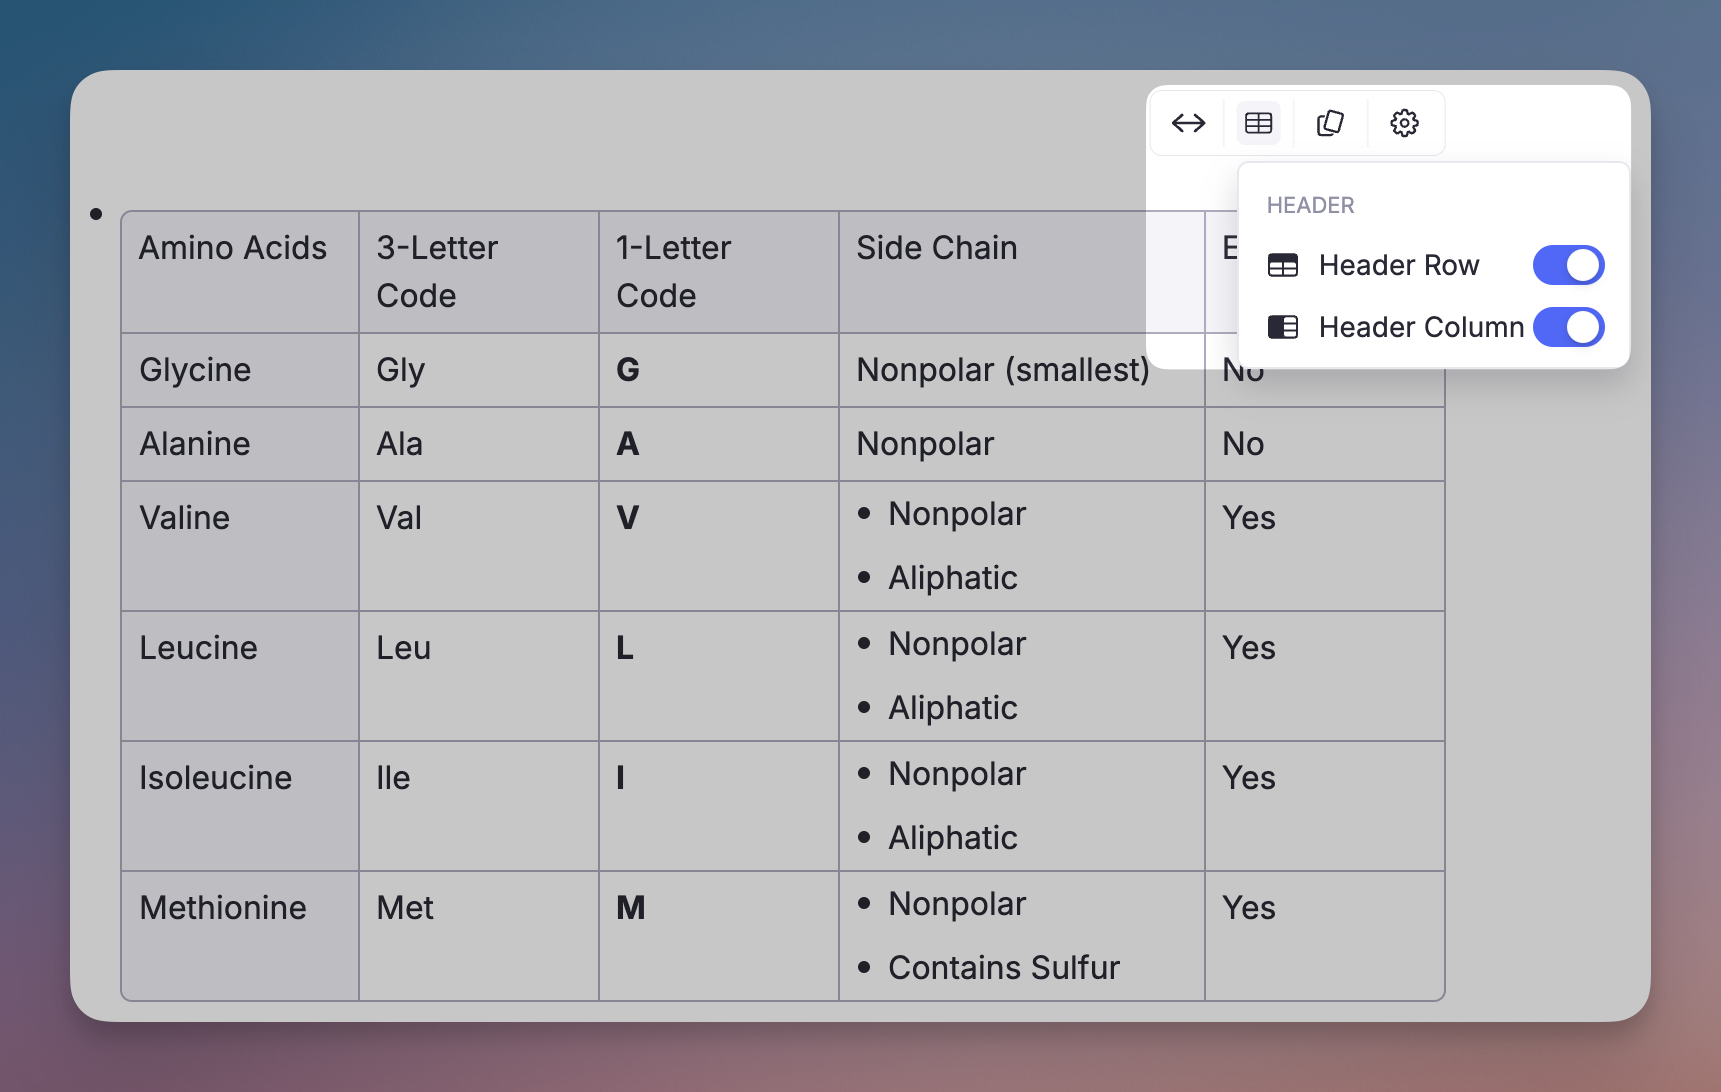Image resolution: width=1721 pixels, height=1092 pixels.
Task: Click the bold letter V cell
Action: click(x=628, y=518)
